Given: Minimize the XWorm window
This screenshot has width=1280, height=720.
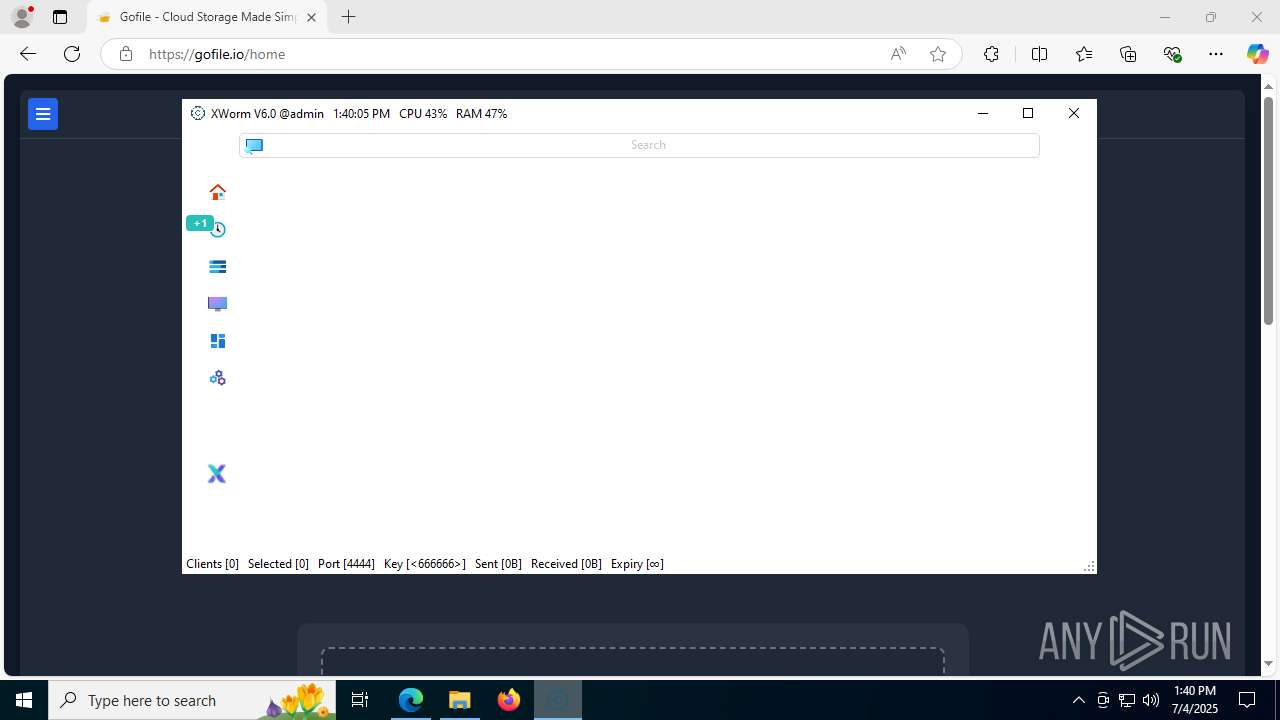Looking at the screenshot, I should pyautogui.click(x=983, y=113).
